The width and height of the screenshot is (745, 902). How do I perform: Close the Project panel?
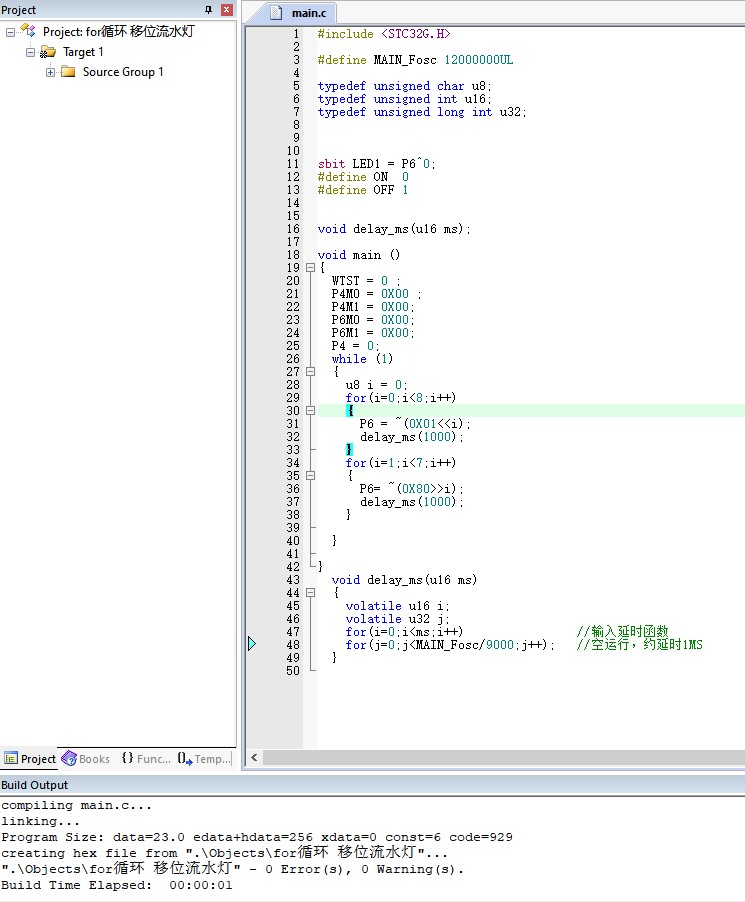pyautogui.click(x=226, y=10)
